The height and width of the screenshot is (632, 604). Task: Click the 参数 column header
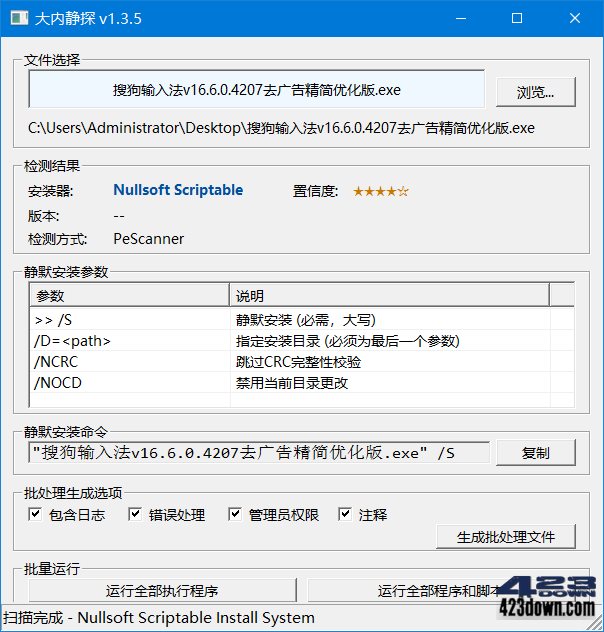130,295
